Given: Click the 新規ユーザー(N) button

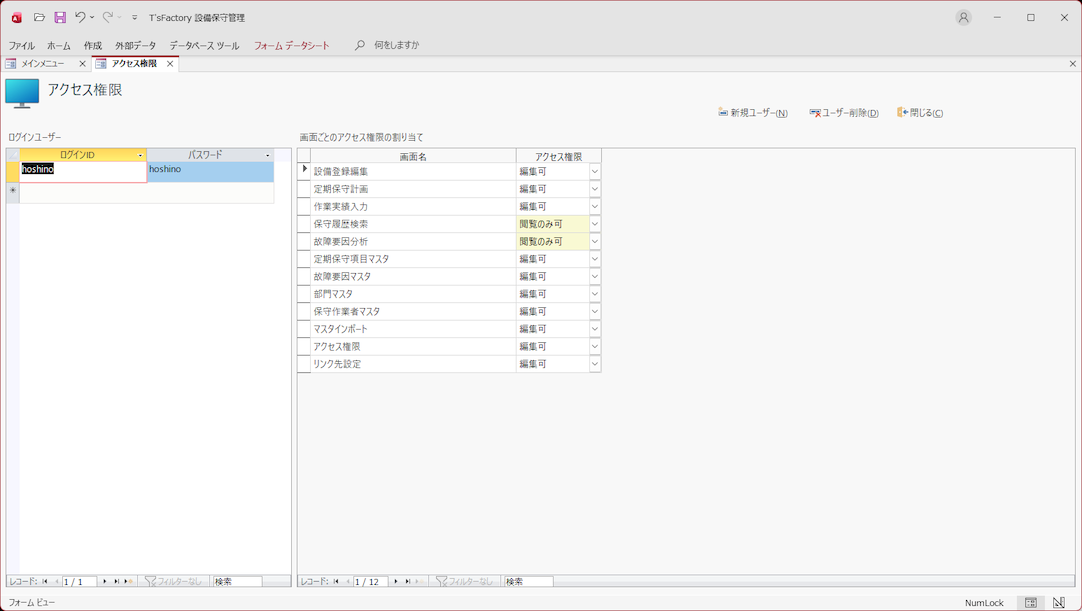Looking at the screenshot, I should tap(753, 113).
